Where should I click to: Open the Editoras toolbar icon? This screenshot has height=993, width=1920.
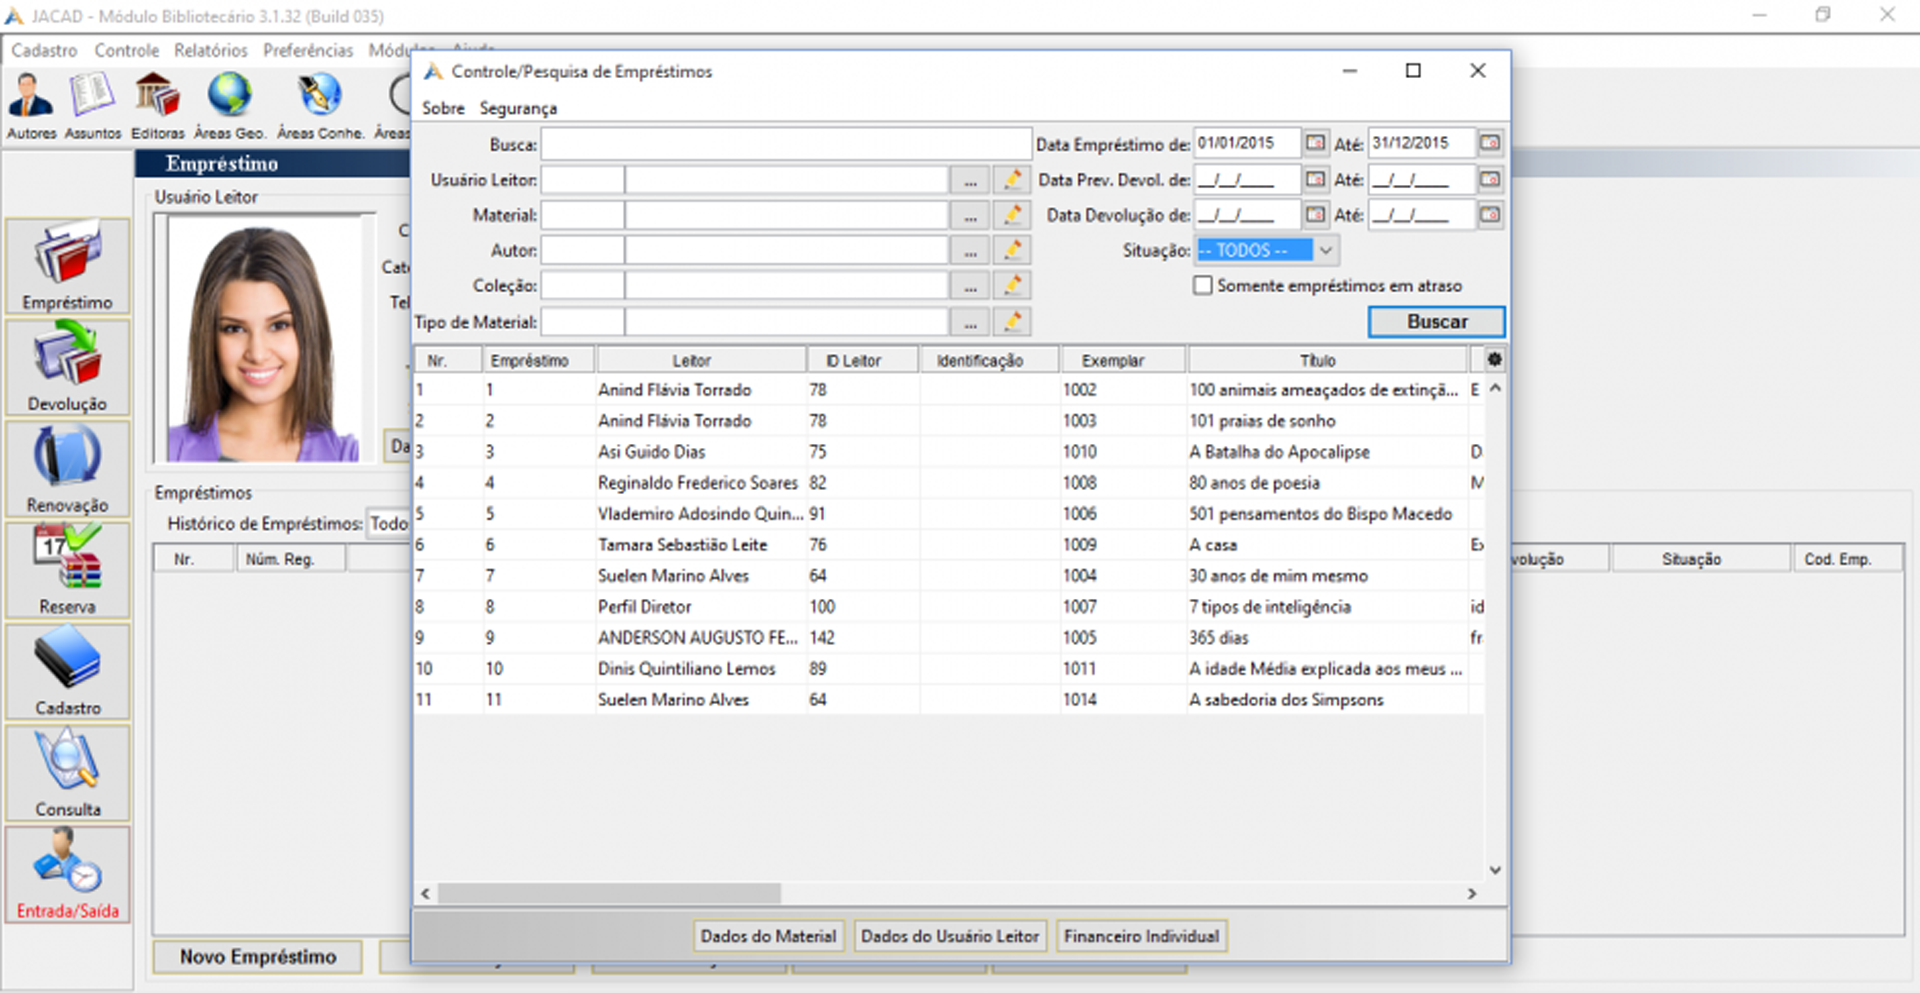[158, 106]
